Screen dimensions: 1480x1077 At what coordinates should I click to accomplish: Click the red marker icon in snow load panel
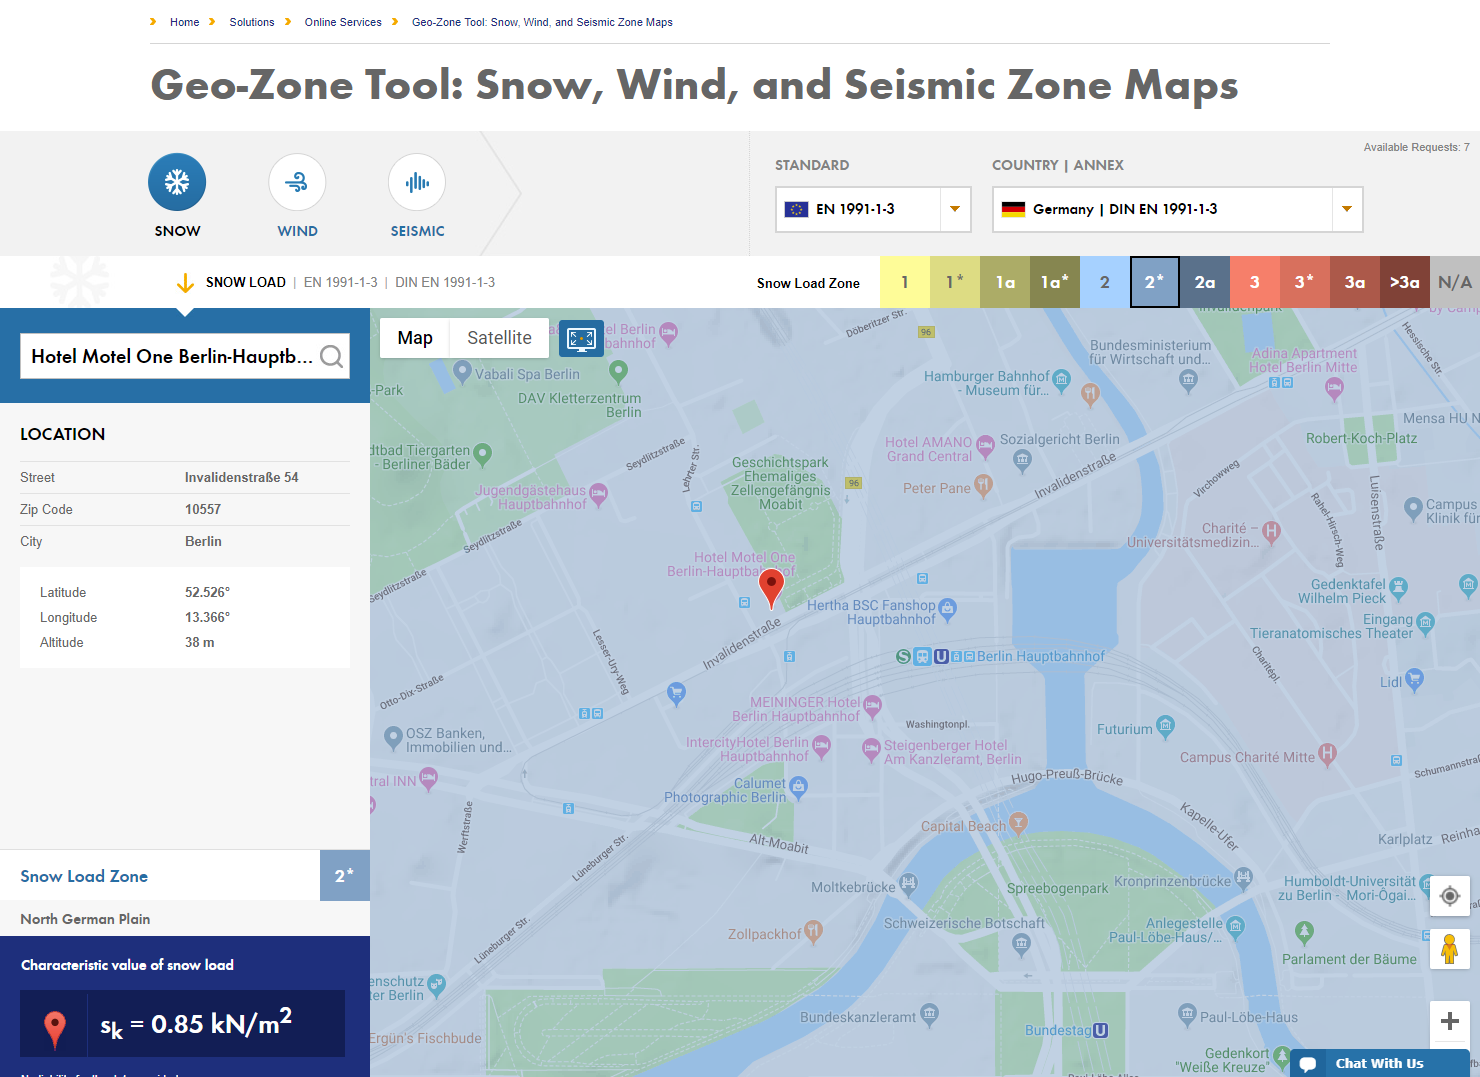[54, 1023]
